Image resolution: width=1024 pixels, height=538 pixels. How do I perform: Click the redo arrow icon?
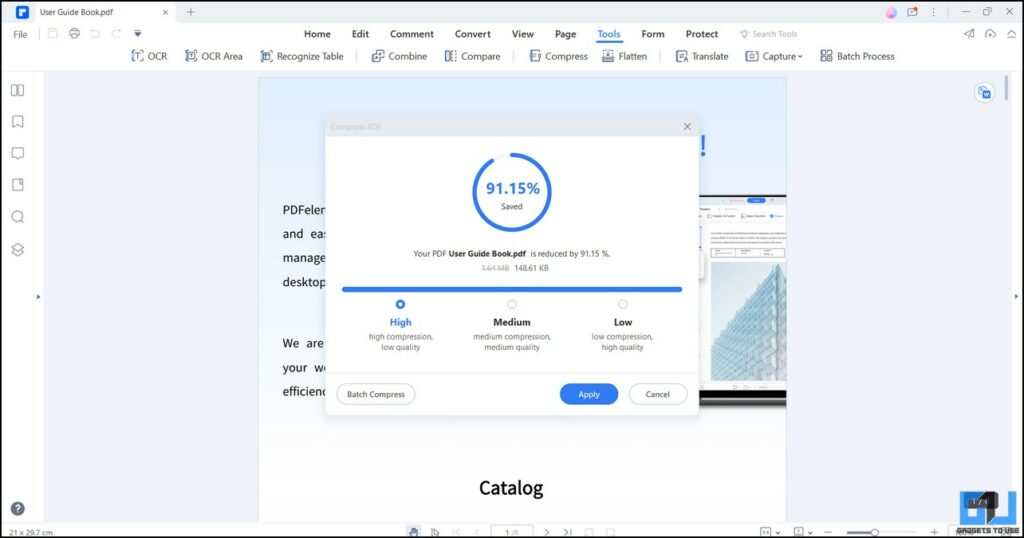pos(116,33)
